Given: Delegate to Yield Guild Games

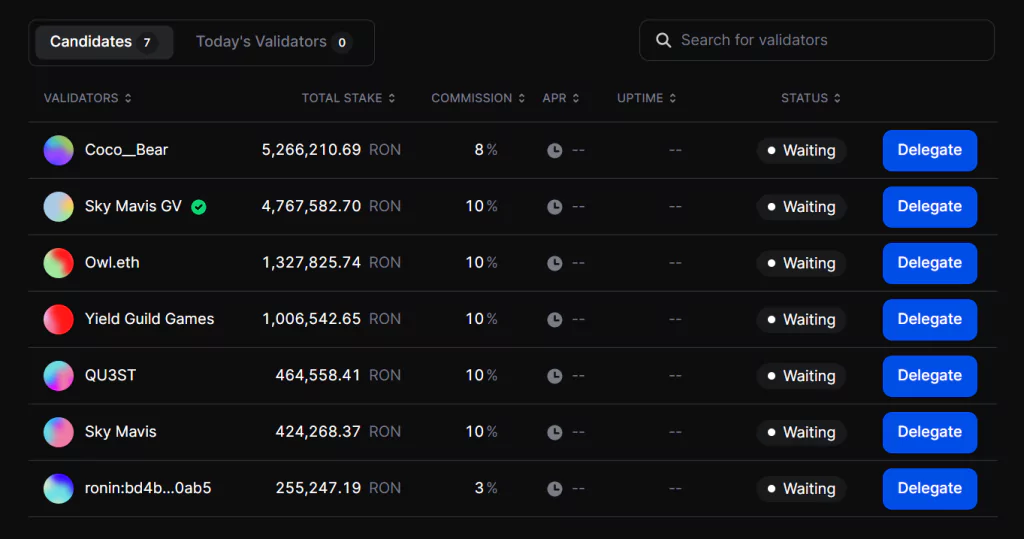Looking at the screenshot, I should point(930,319).
